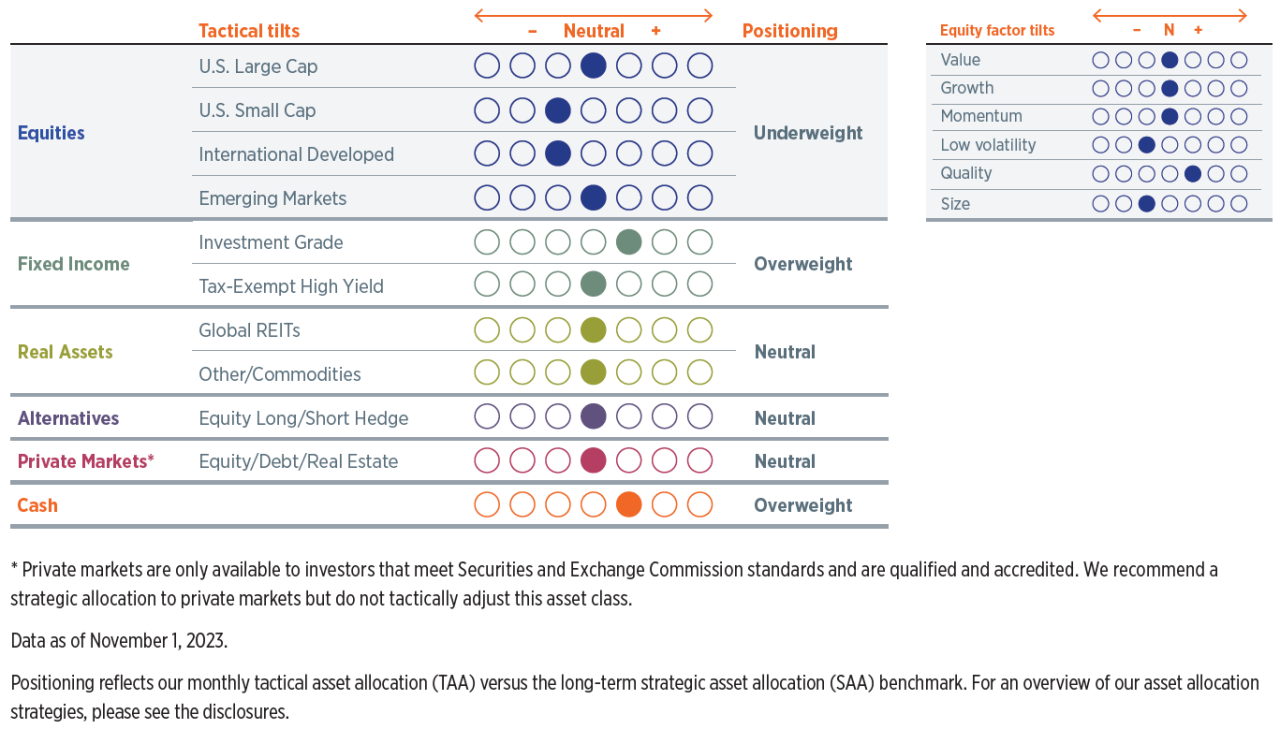The height and width of the screenshot is (729, 1280).
Task: Choose the filled green Investment Grade circle
Action: tap(629, 242)
